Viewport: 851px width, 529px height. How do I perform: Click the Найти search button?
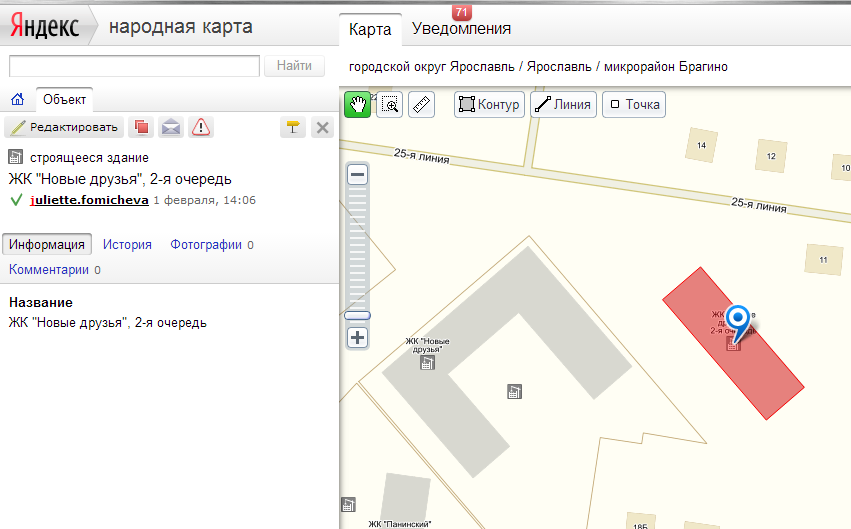pyautogui.click(x=294, y=66)
